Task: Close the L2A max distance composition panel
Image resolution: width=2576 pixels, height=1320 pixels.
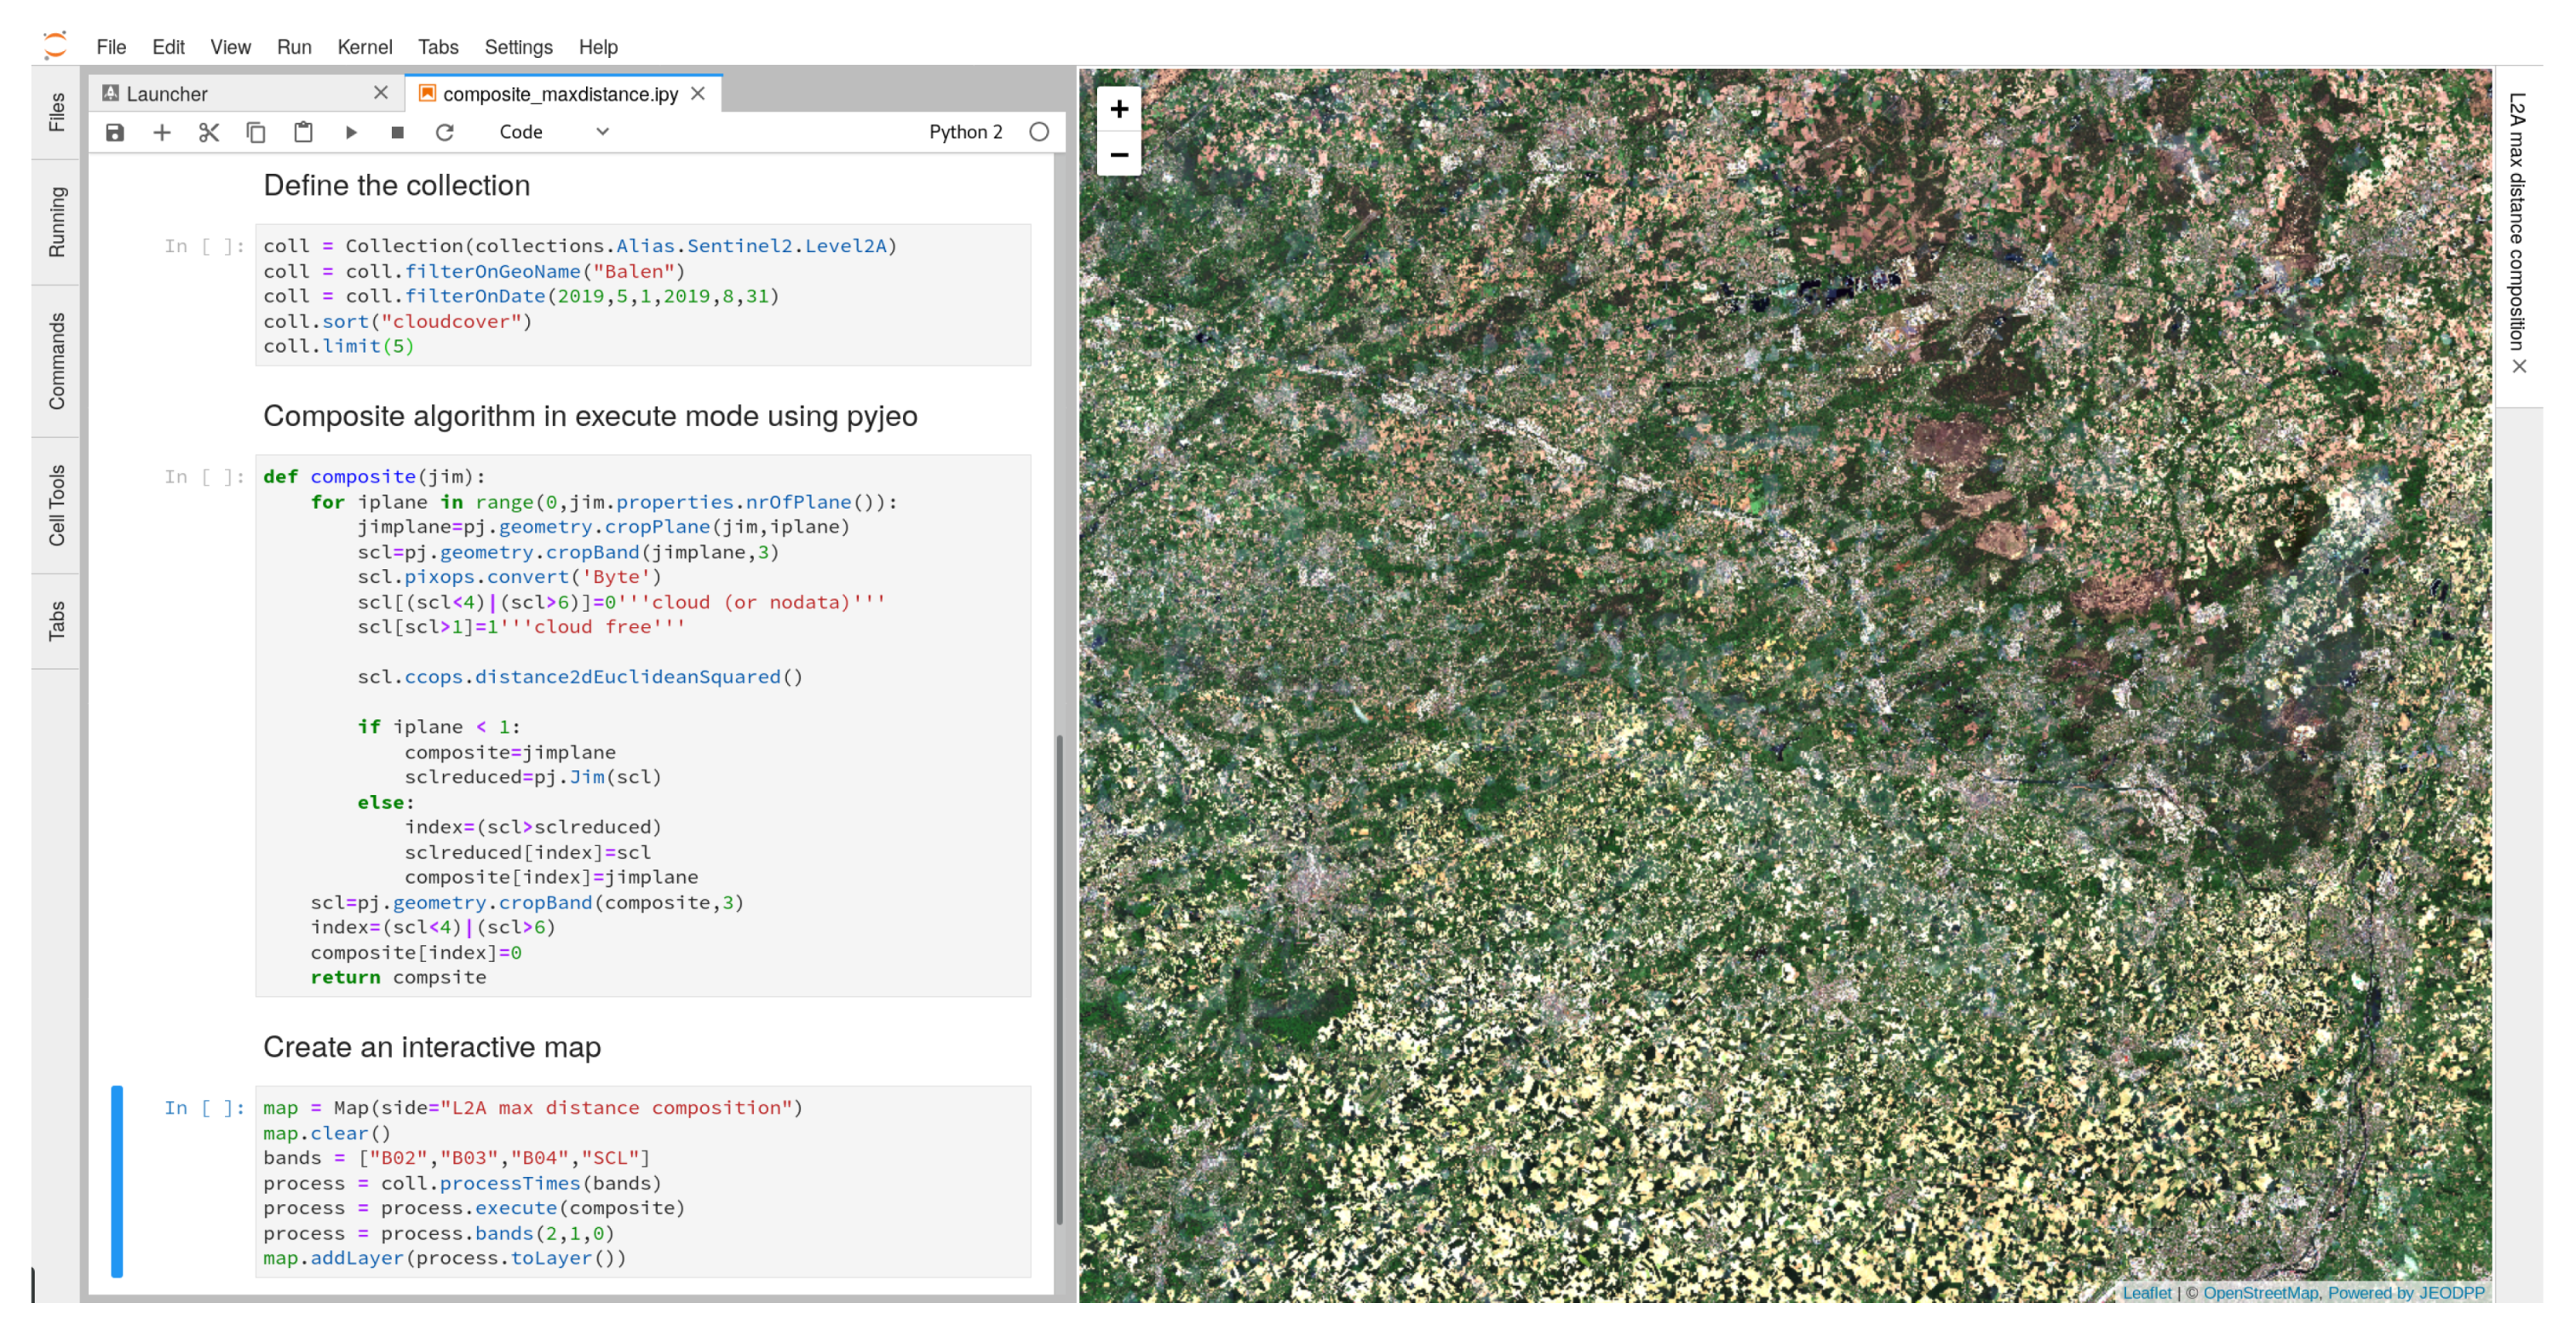Action: pos(2519,366)
